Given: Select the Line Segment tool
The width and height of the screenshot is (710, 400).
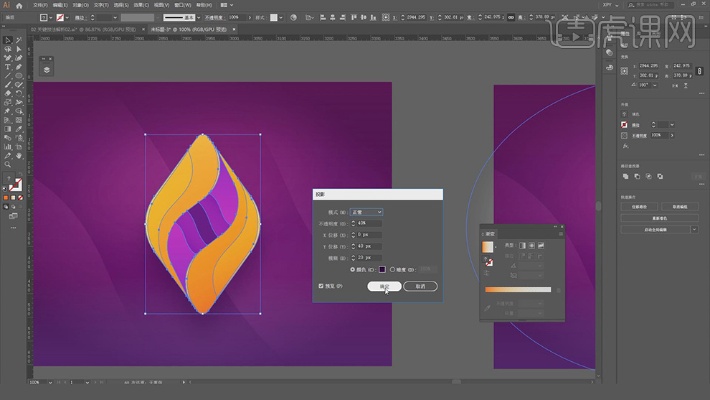Looking at the screenshot, I should click(8, 76).
